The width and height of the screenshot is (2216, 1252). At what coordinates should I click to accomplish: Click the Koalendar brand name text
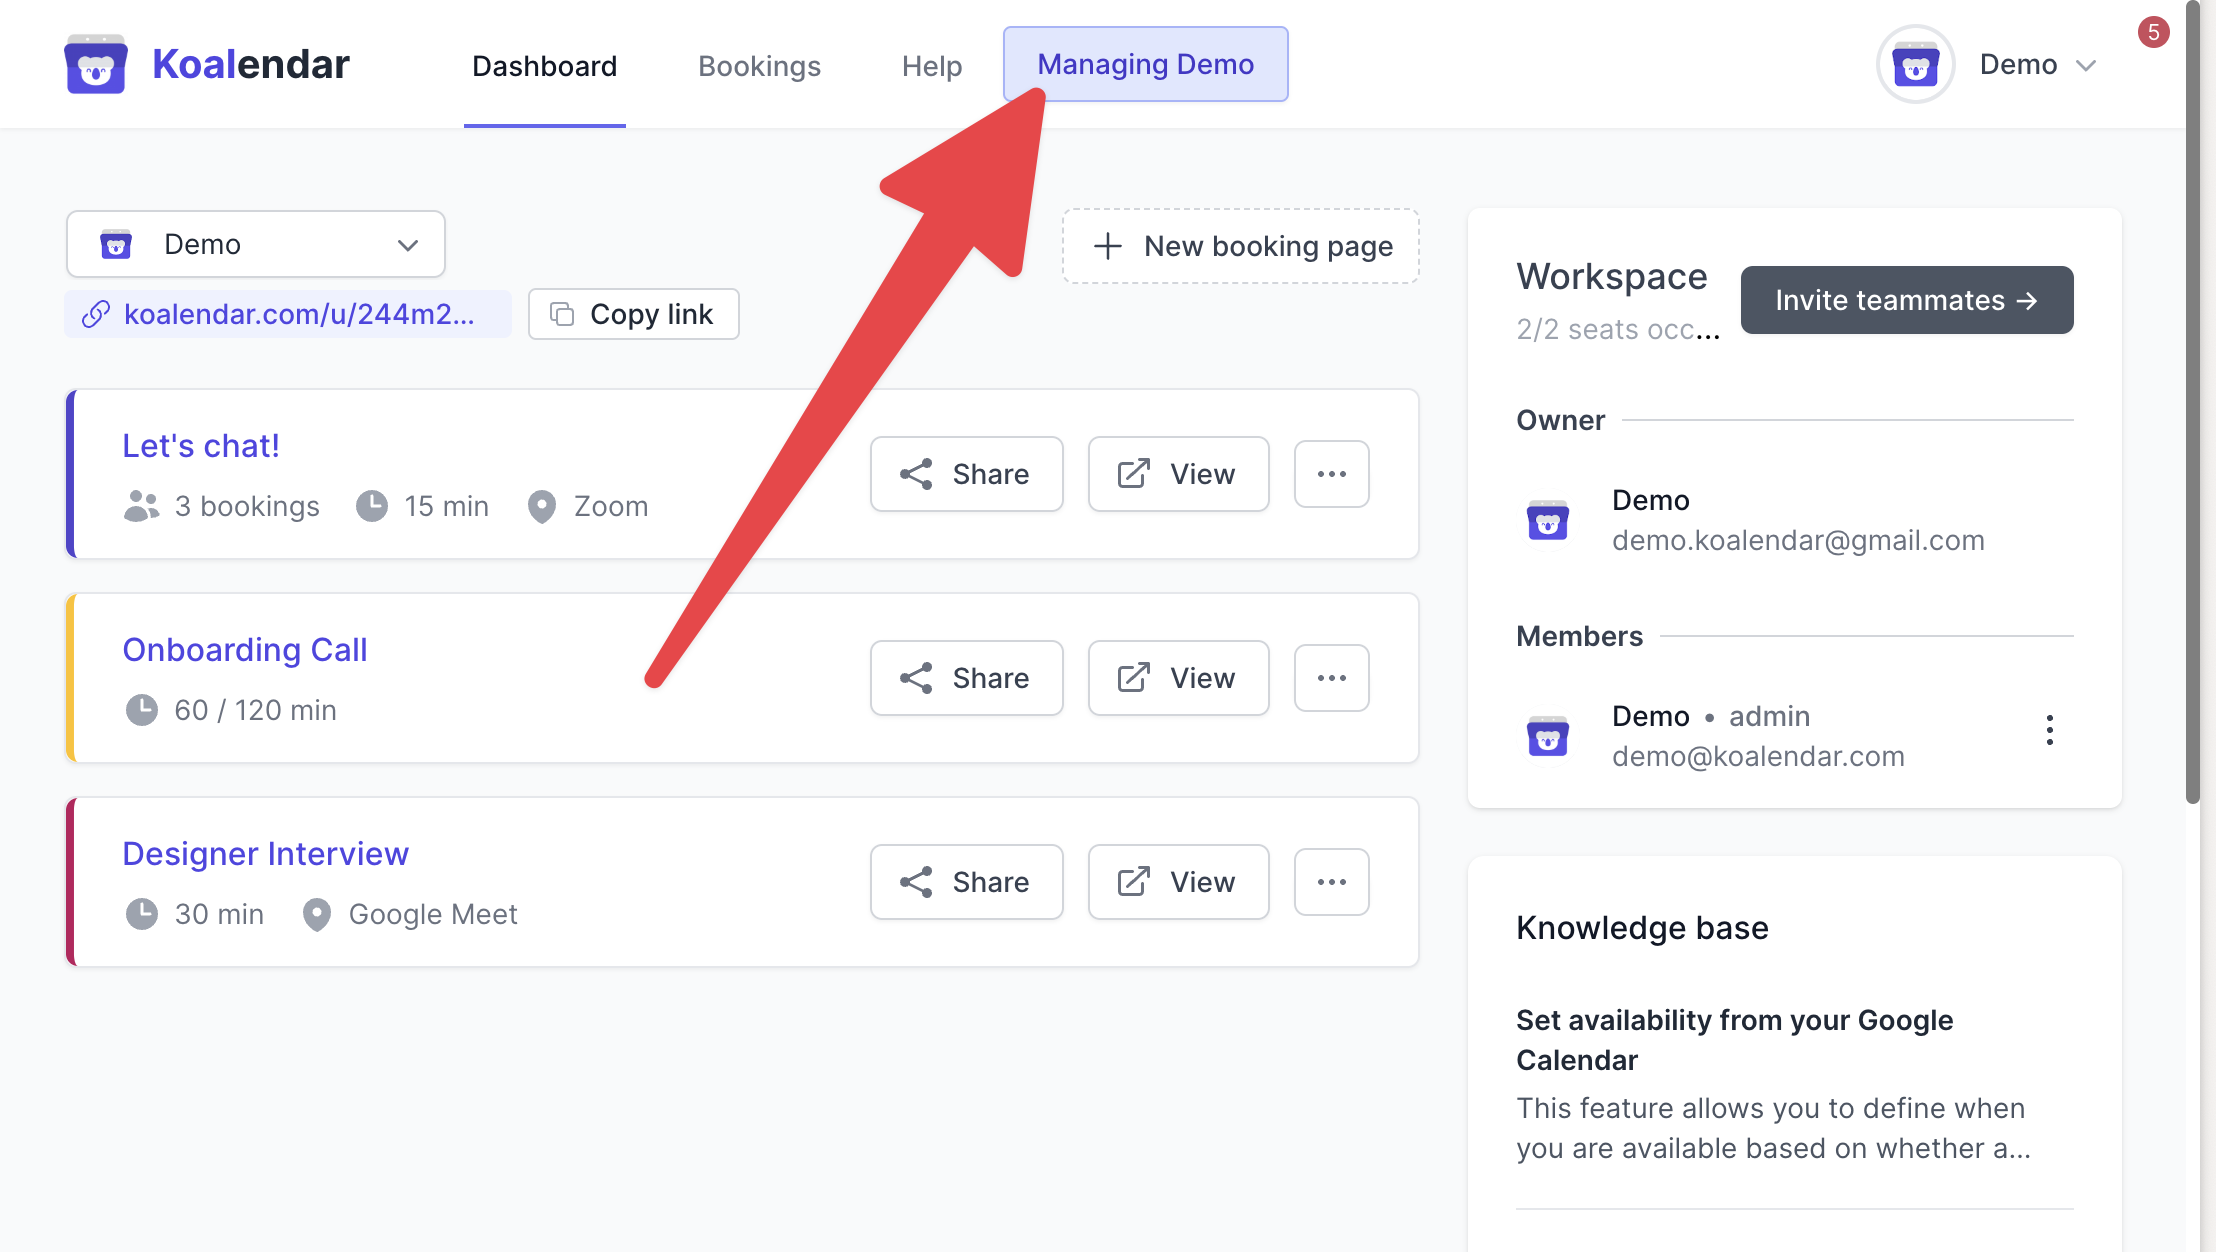(251, 65)
